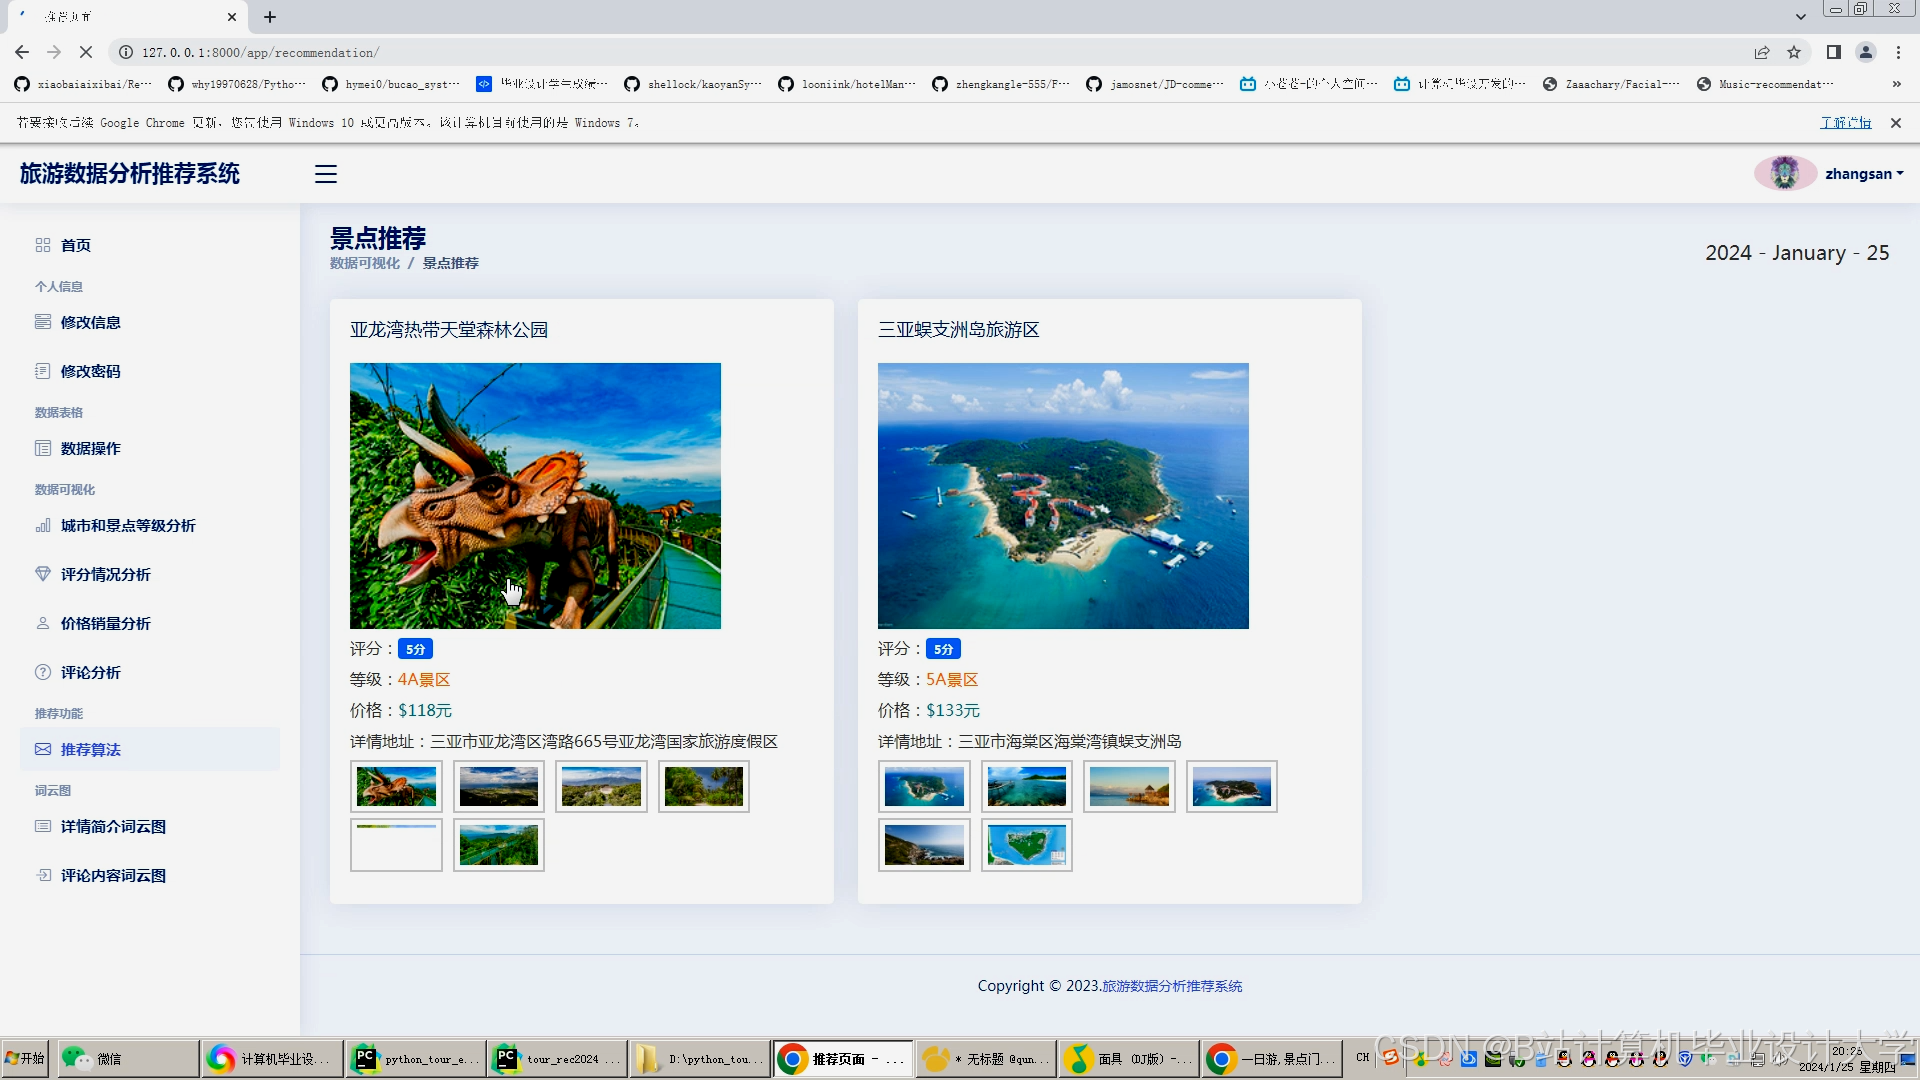The image size is (1920, 1080).
Task: Click the 评分情况分析 diamond icon
Action: 43,574
